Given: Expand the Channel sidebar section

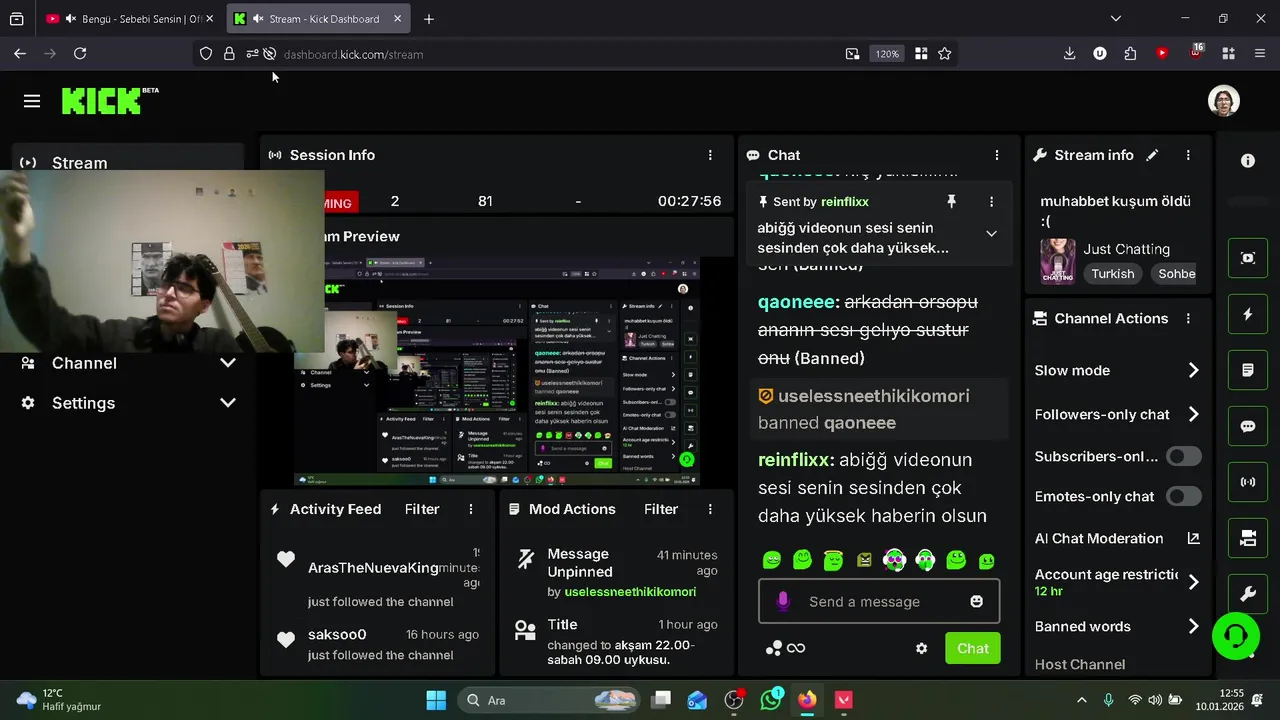Looking at the screenshot, I should point(228,363).
